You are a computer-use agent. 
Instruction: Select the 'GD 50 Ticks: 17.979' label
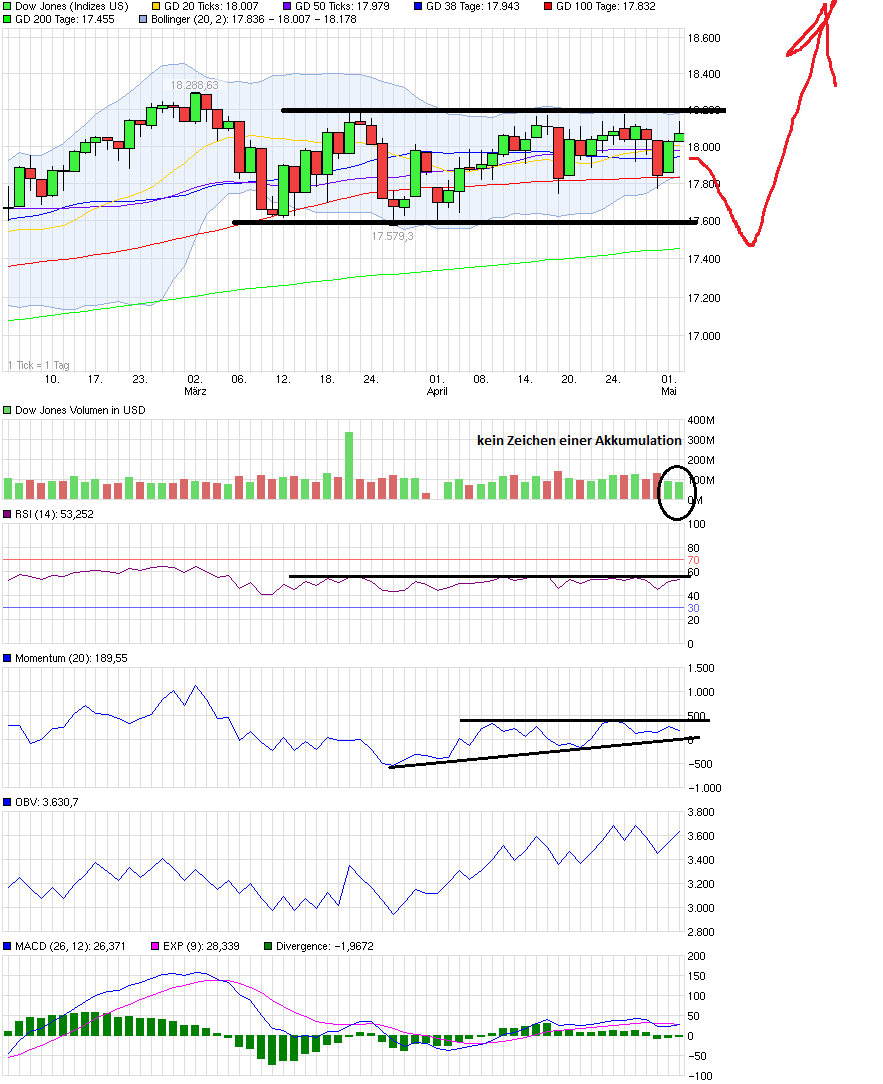tap(342, 6)
